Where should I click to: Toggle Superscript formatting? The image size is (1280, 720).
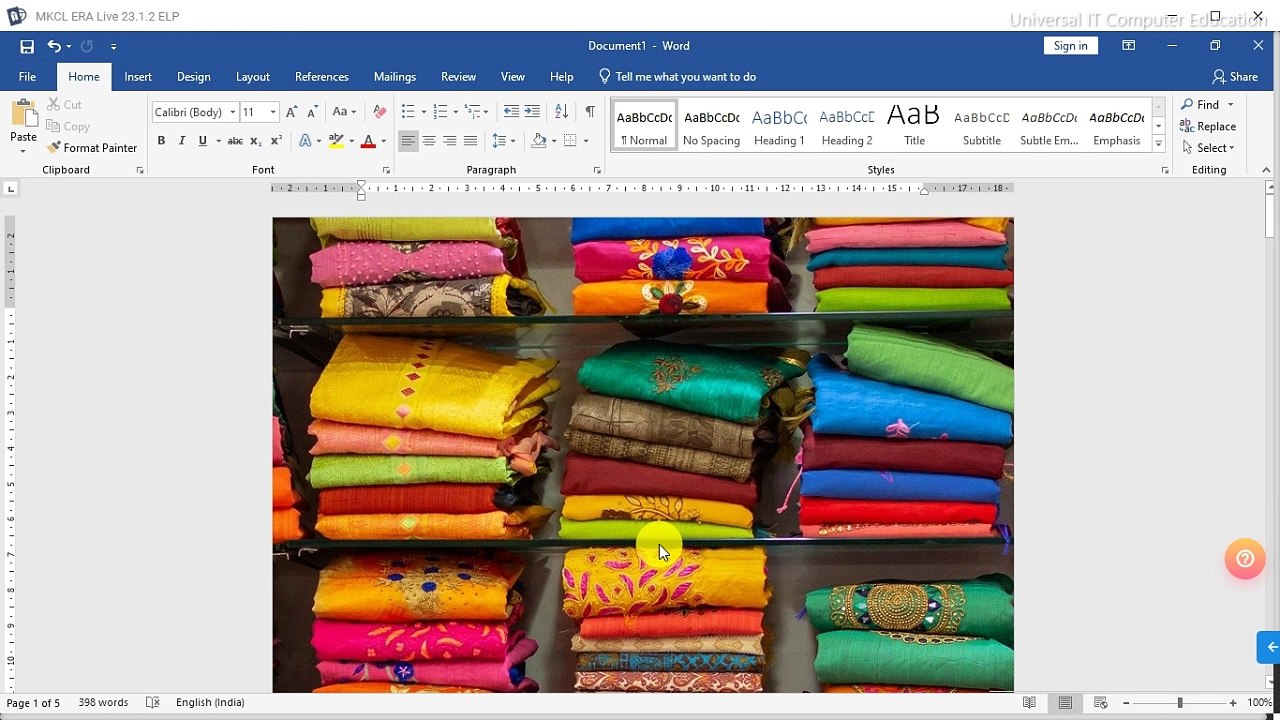click(277, 141)
